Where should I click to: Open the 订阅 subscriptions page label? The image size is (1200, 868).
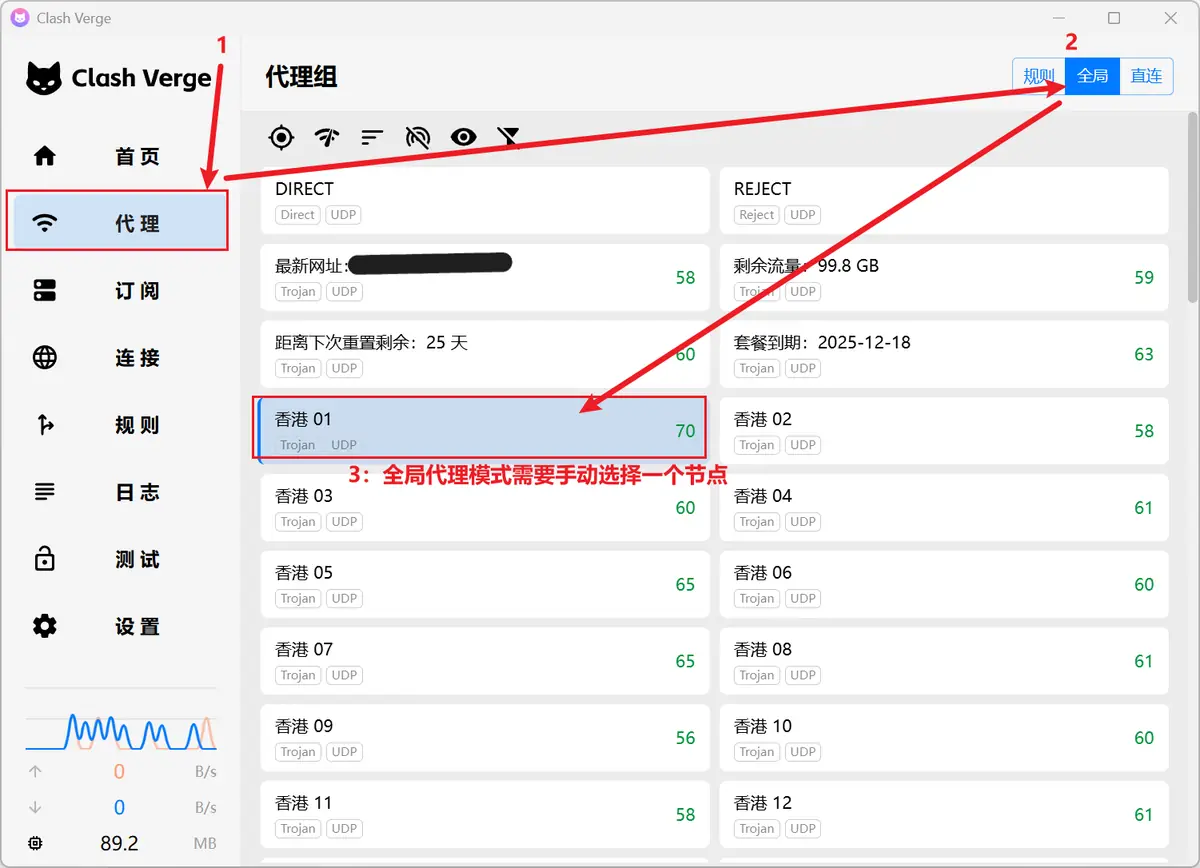(137, 291)
